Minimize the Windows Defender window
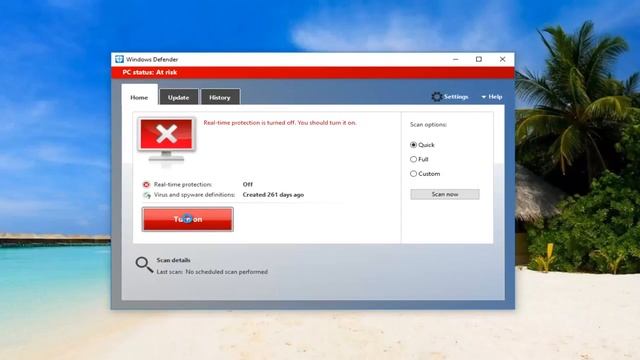The height and width of the screenshot is (360, 640). 456,59
